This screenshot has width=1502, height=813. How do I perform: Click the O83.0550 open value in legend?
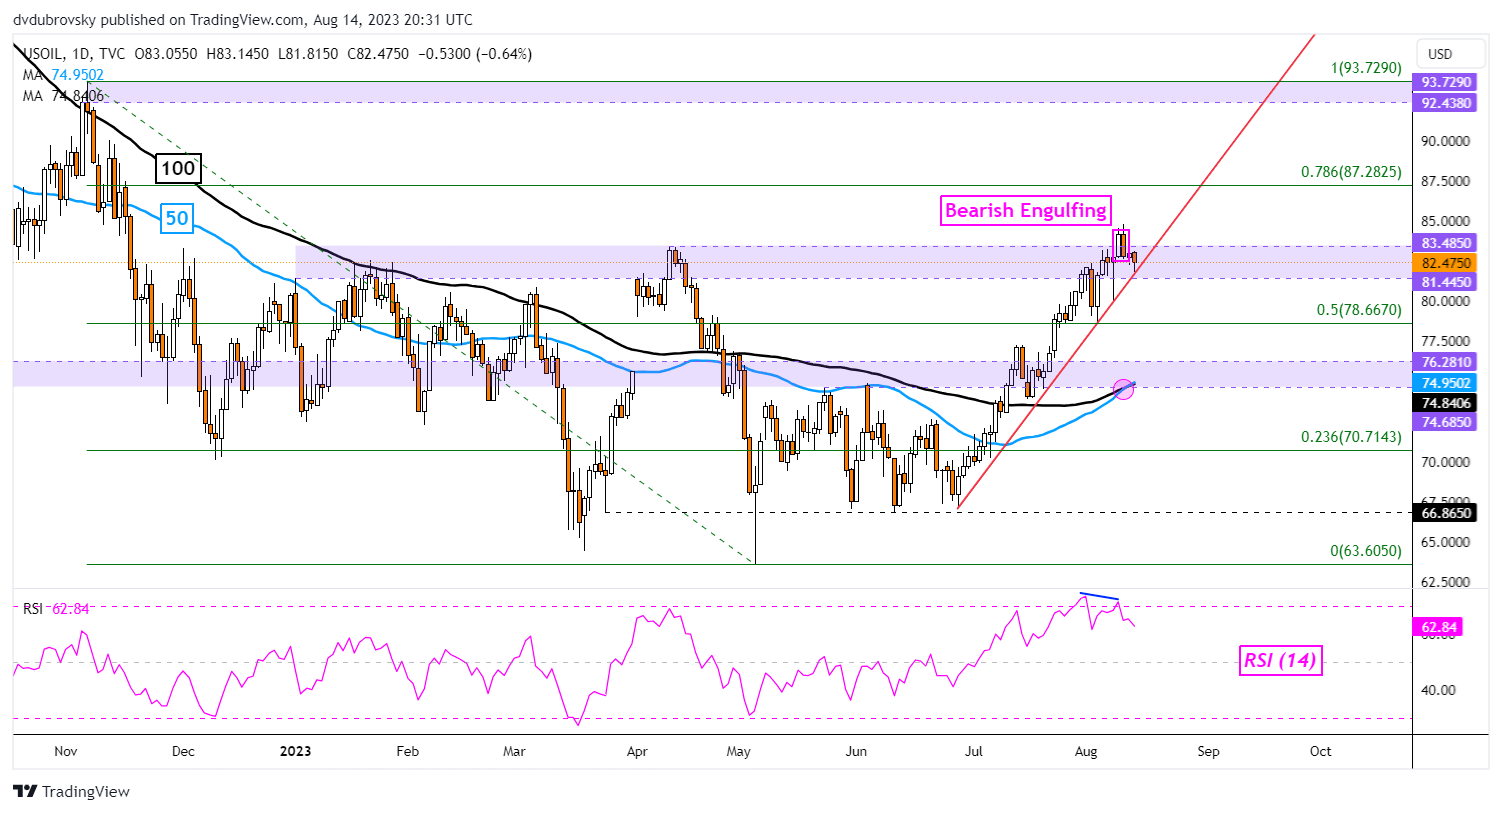click(165, 54)
